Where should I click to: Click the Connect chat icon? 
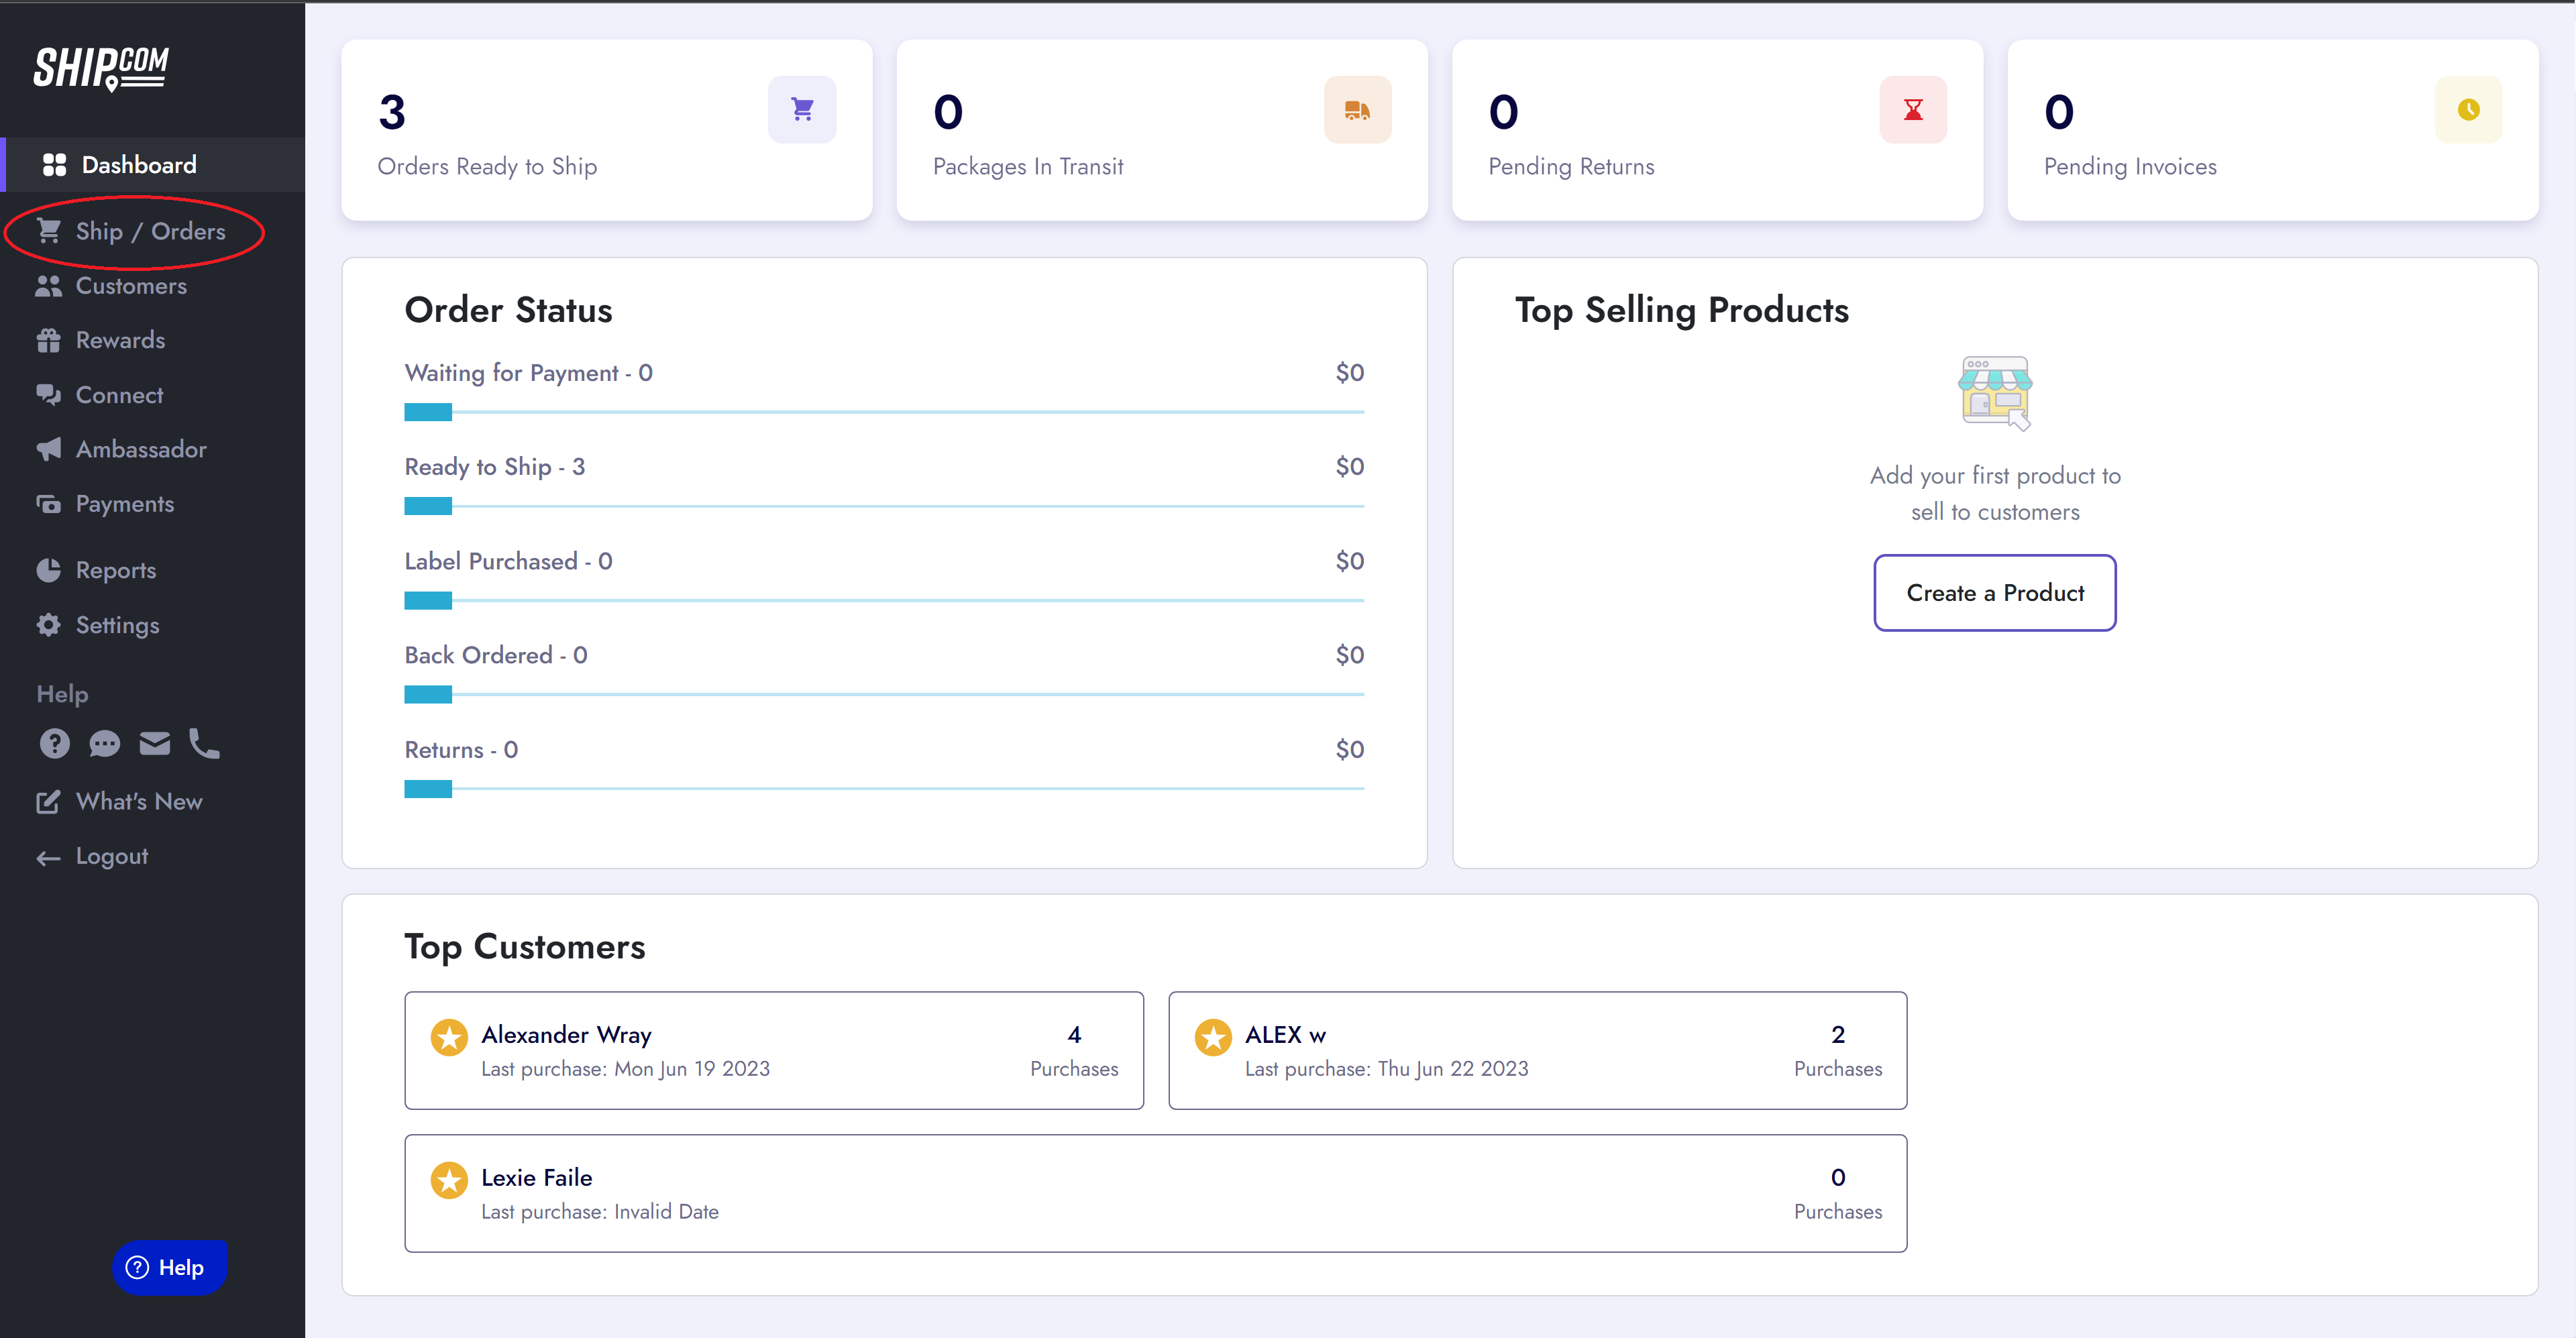[x=49, y=394]
